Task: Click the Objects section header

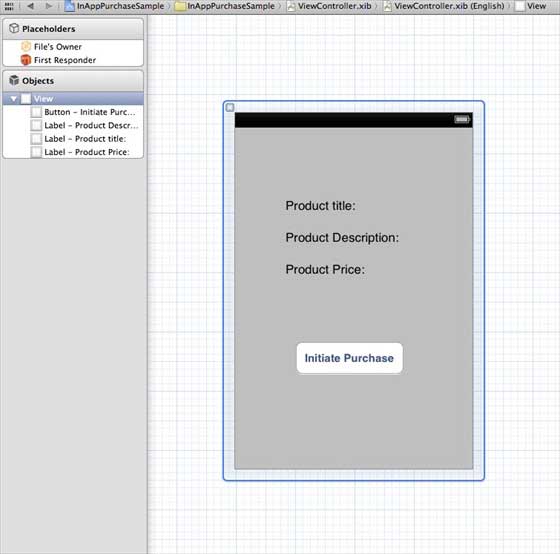Action: [73, 81]
